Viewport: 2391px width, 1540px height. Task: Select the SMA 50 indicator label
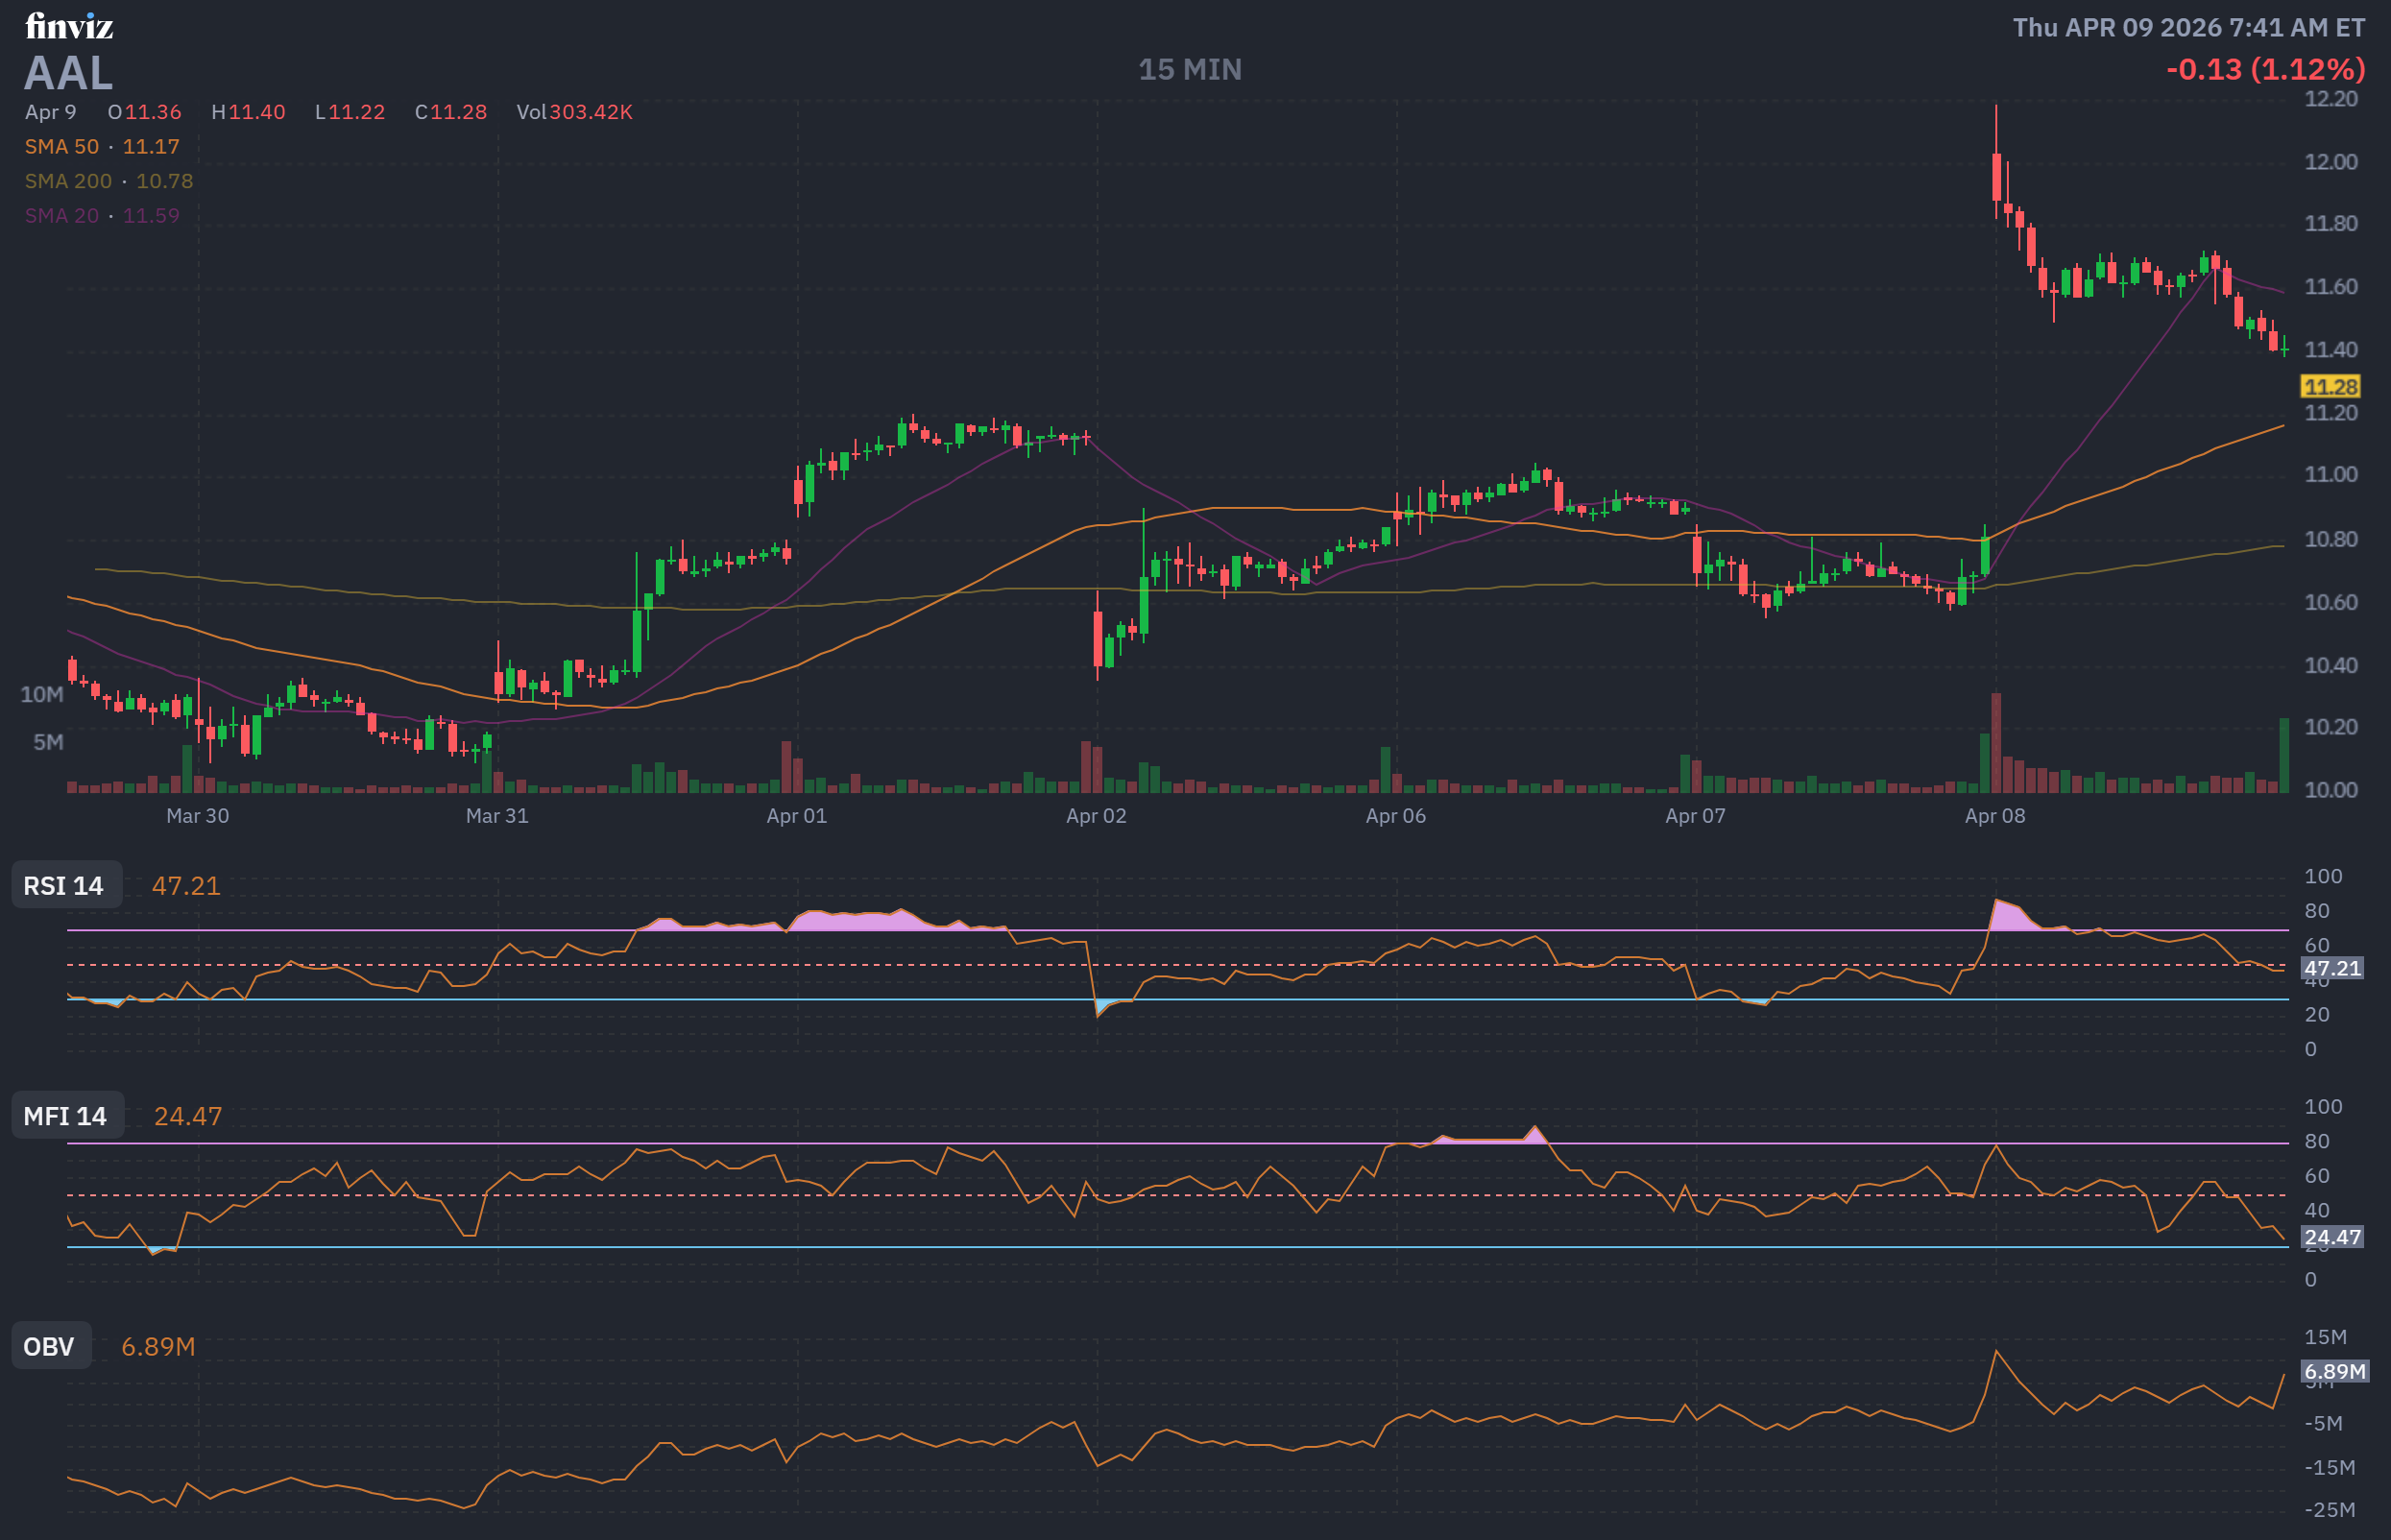point(62,147)
